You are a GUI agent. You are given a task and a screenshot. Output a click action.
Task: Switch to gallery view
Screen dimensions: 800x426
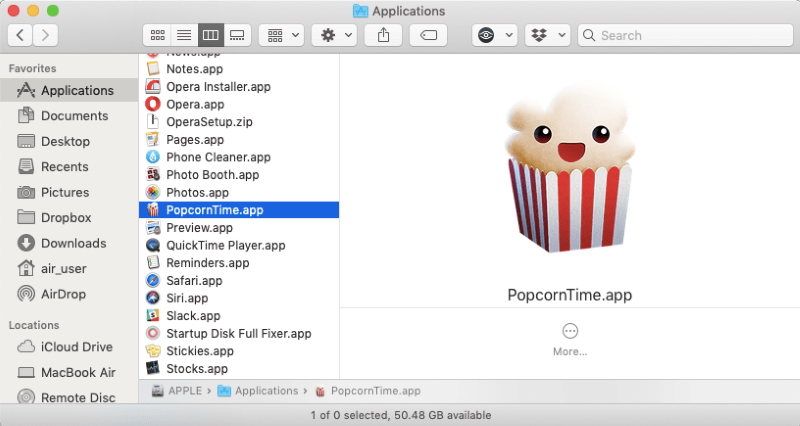point(237,35)
